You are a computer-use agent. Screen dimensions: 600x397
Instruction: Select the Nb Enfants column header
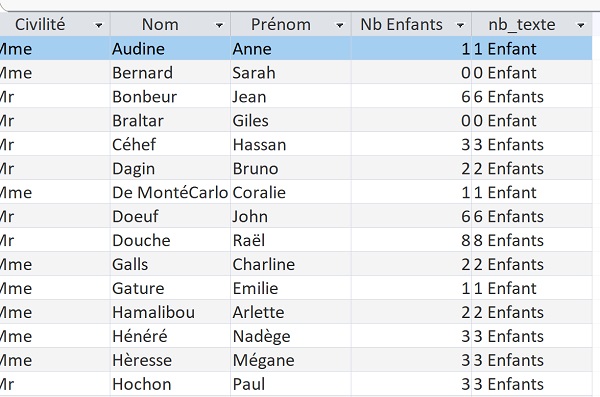click(401, 25)
